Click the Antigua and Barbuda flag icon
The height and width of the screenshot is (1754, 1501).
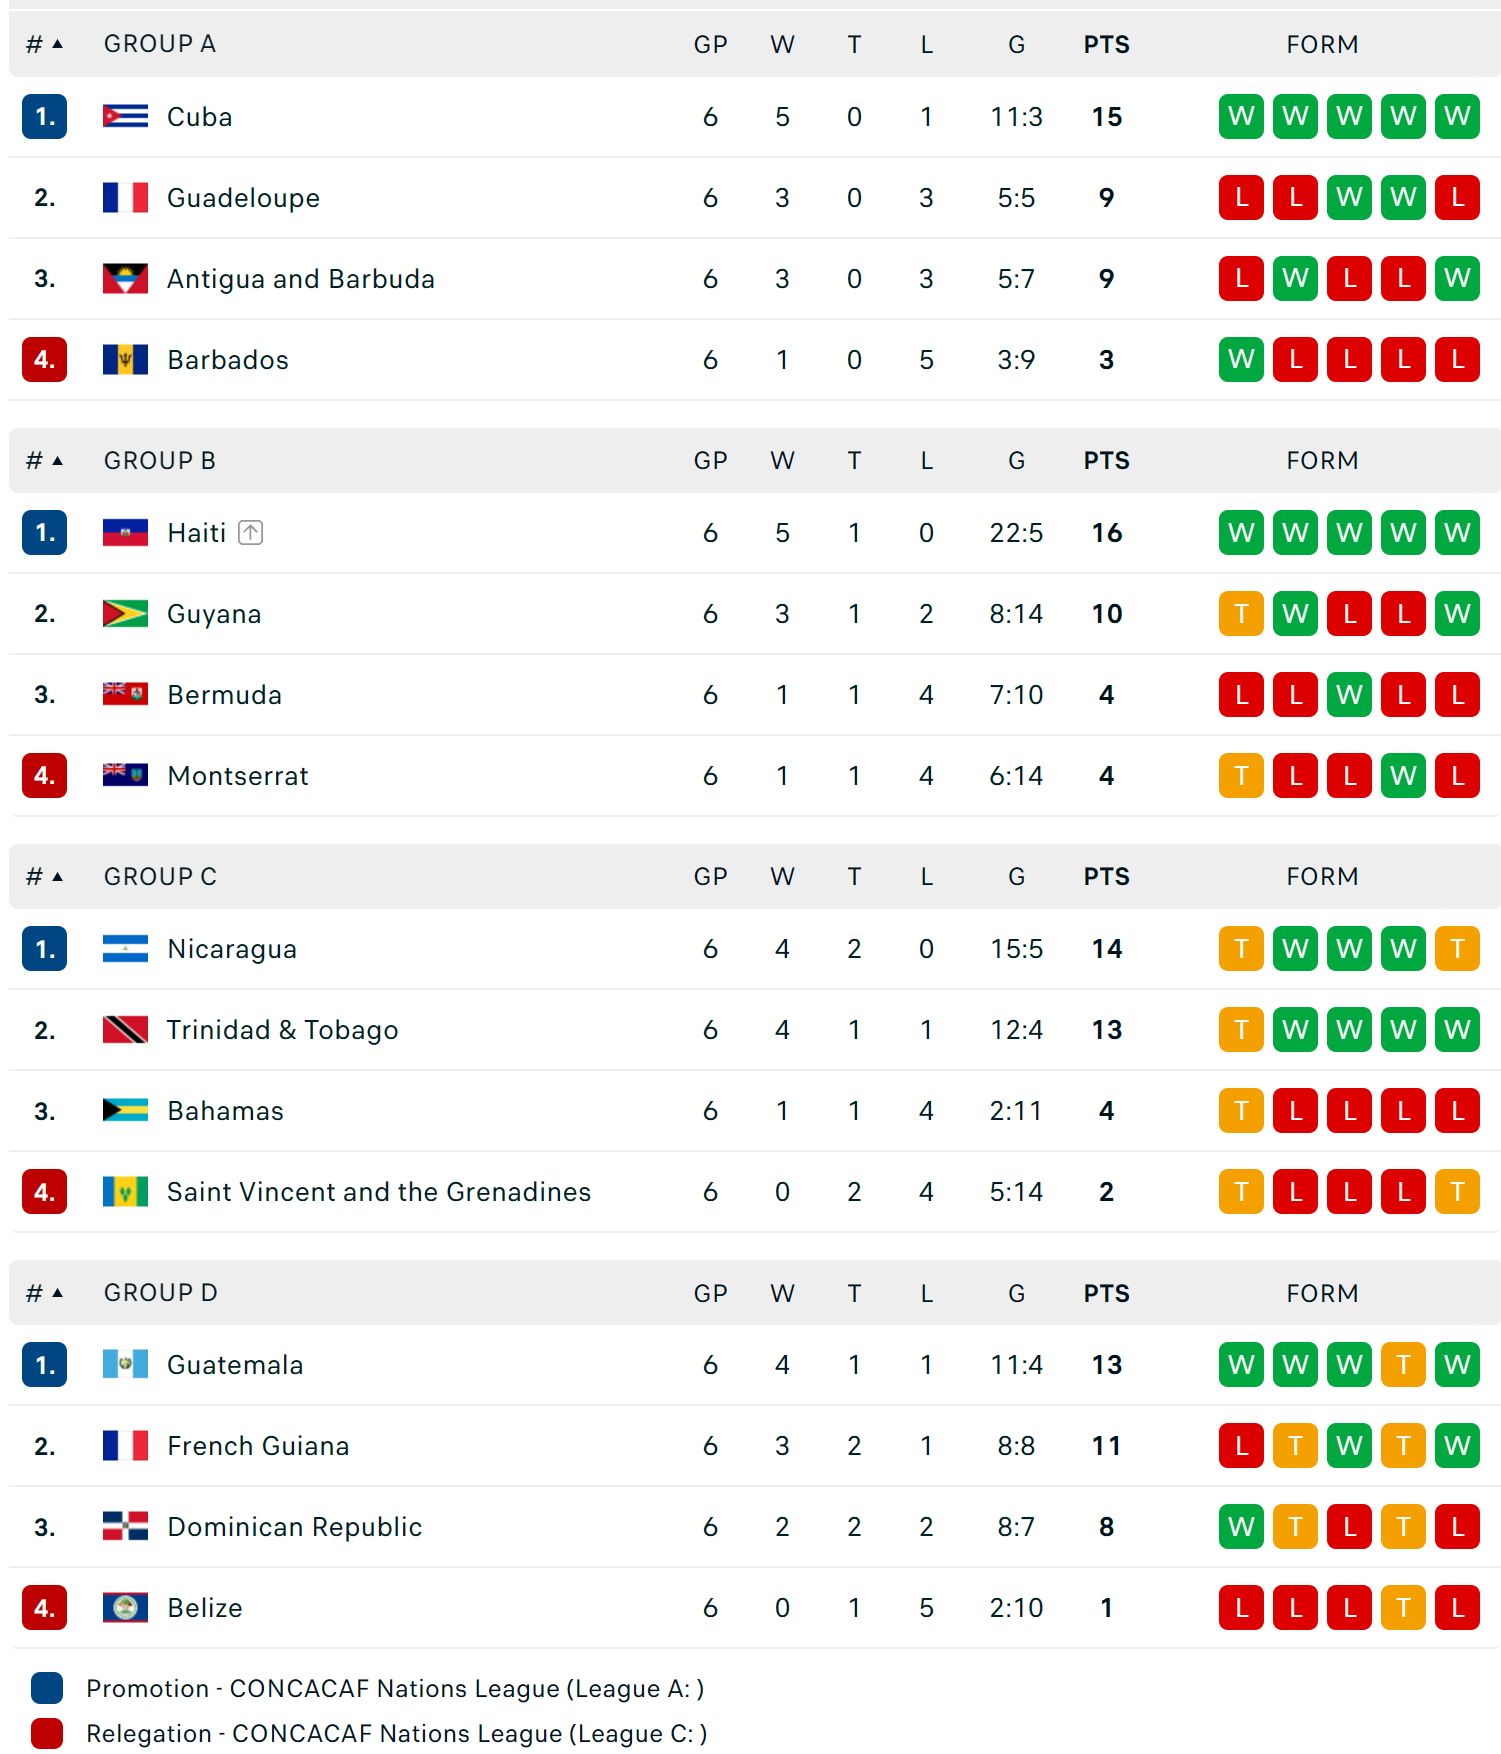[x=125, y=279]
